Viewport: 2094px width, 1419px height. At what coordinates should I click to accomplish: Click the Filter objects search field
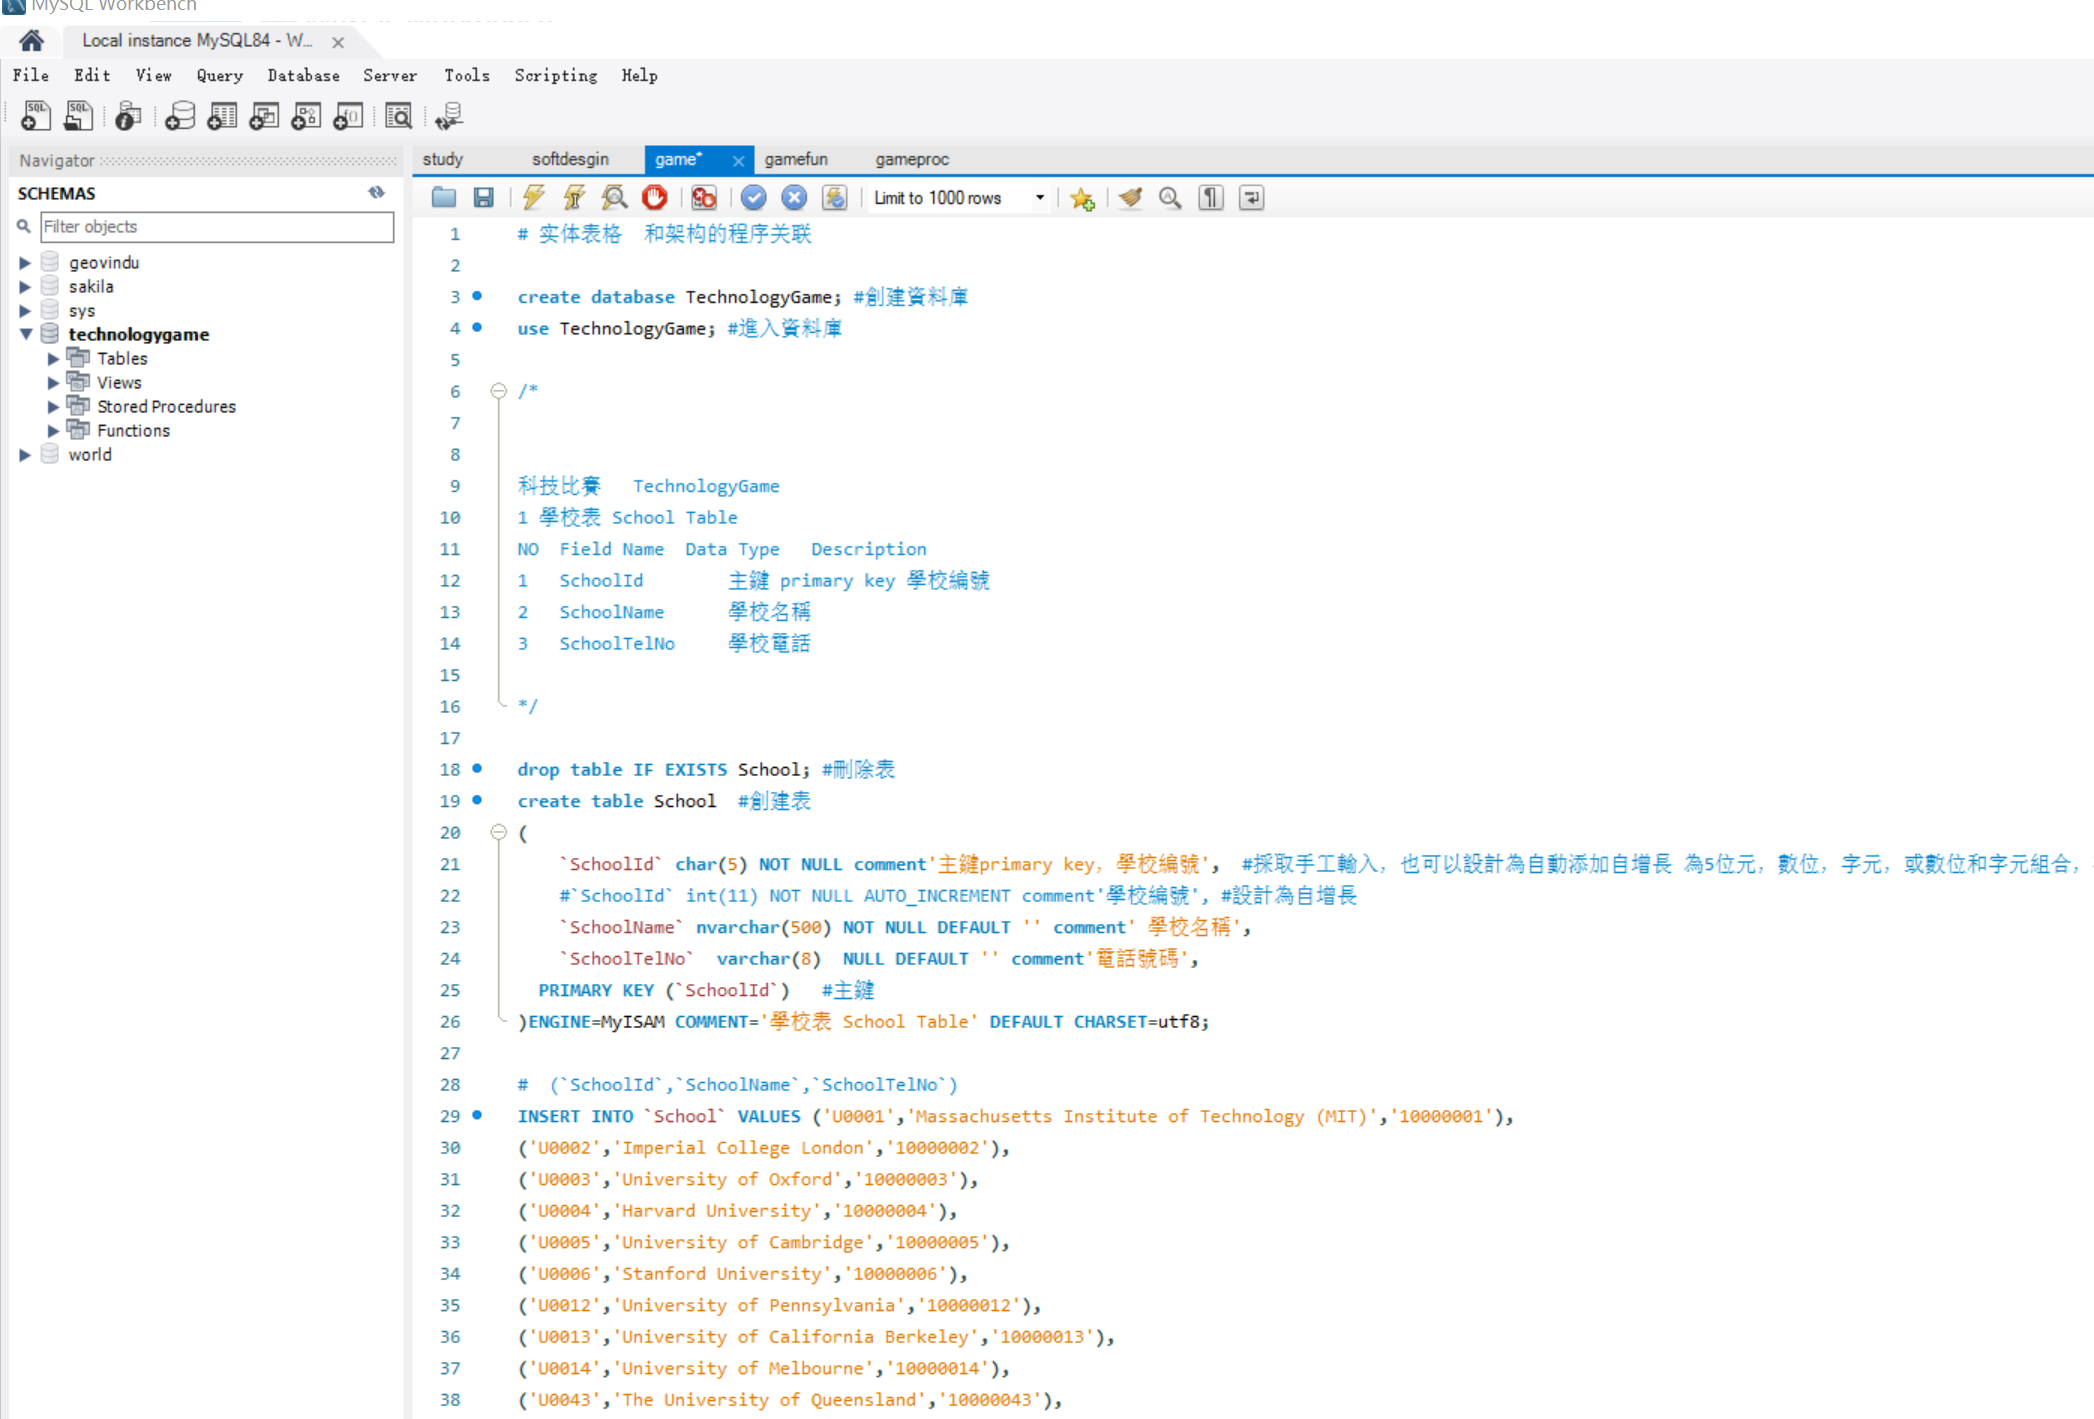click(217, 227)
